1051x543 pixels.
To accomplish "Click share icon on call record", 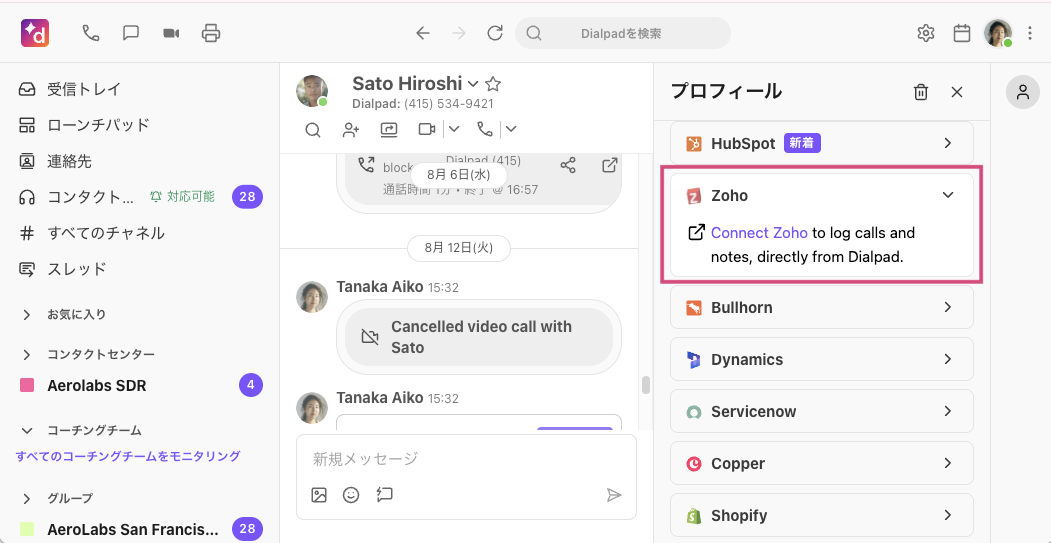I will [x=568, y=166].
